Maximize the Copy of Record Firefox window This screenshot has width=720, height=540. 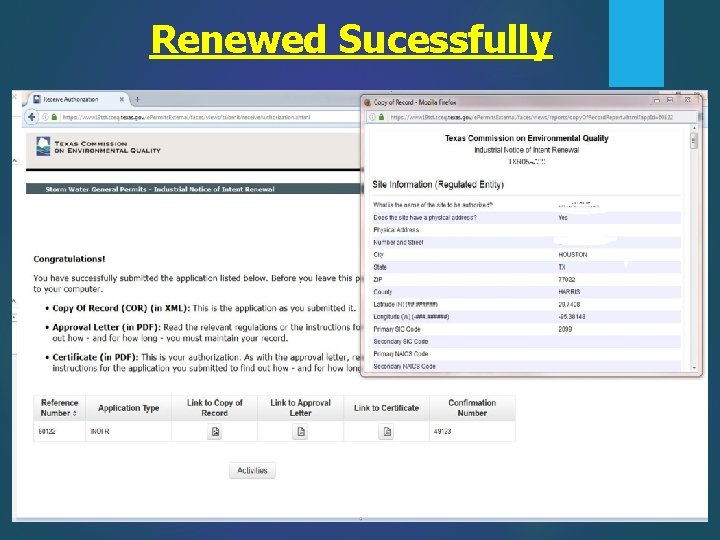pyautogui.click(x=669, y=100)
